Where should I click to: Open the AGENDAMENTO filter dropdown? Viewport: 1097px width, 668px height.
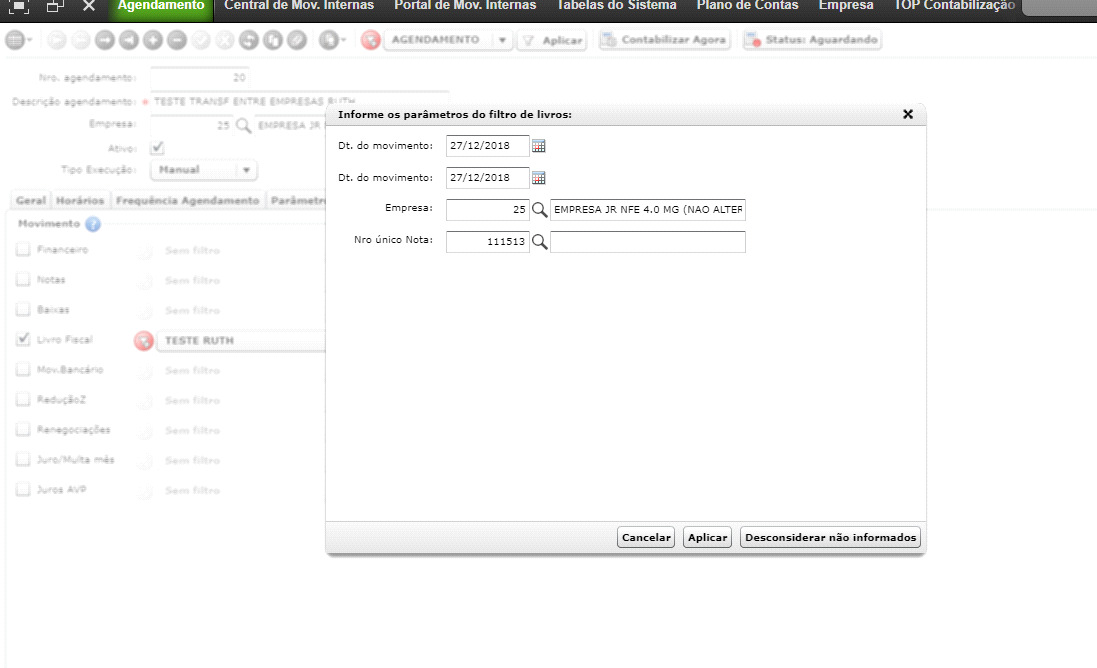(x=502, y=41)
